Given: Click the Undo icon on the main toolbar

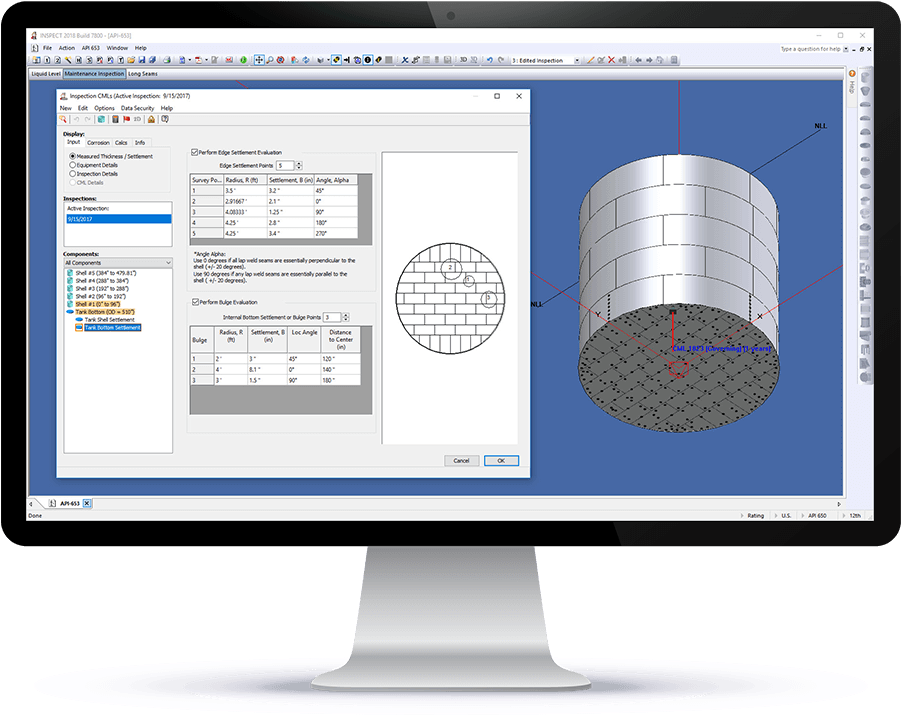Looking at the screenshot, I should pyautogui.click(x=489, y=59).
